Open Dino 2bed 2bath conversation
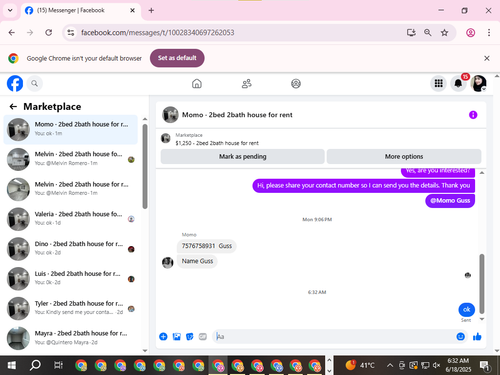This screenshot has height=375, width=500. pyautogui.click(x=70, y=249)
